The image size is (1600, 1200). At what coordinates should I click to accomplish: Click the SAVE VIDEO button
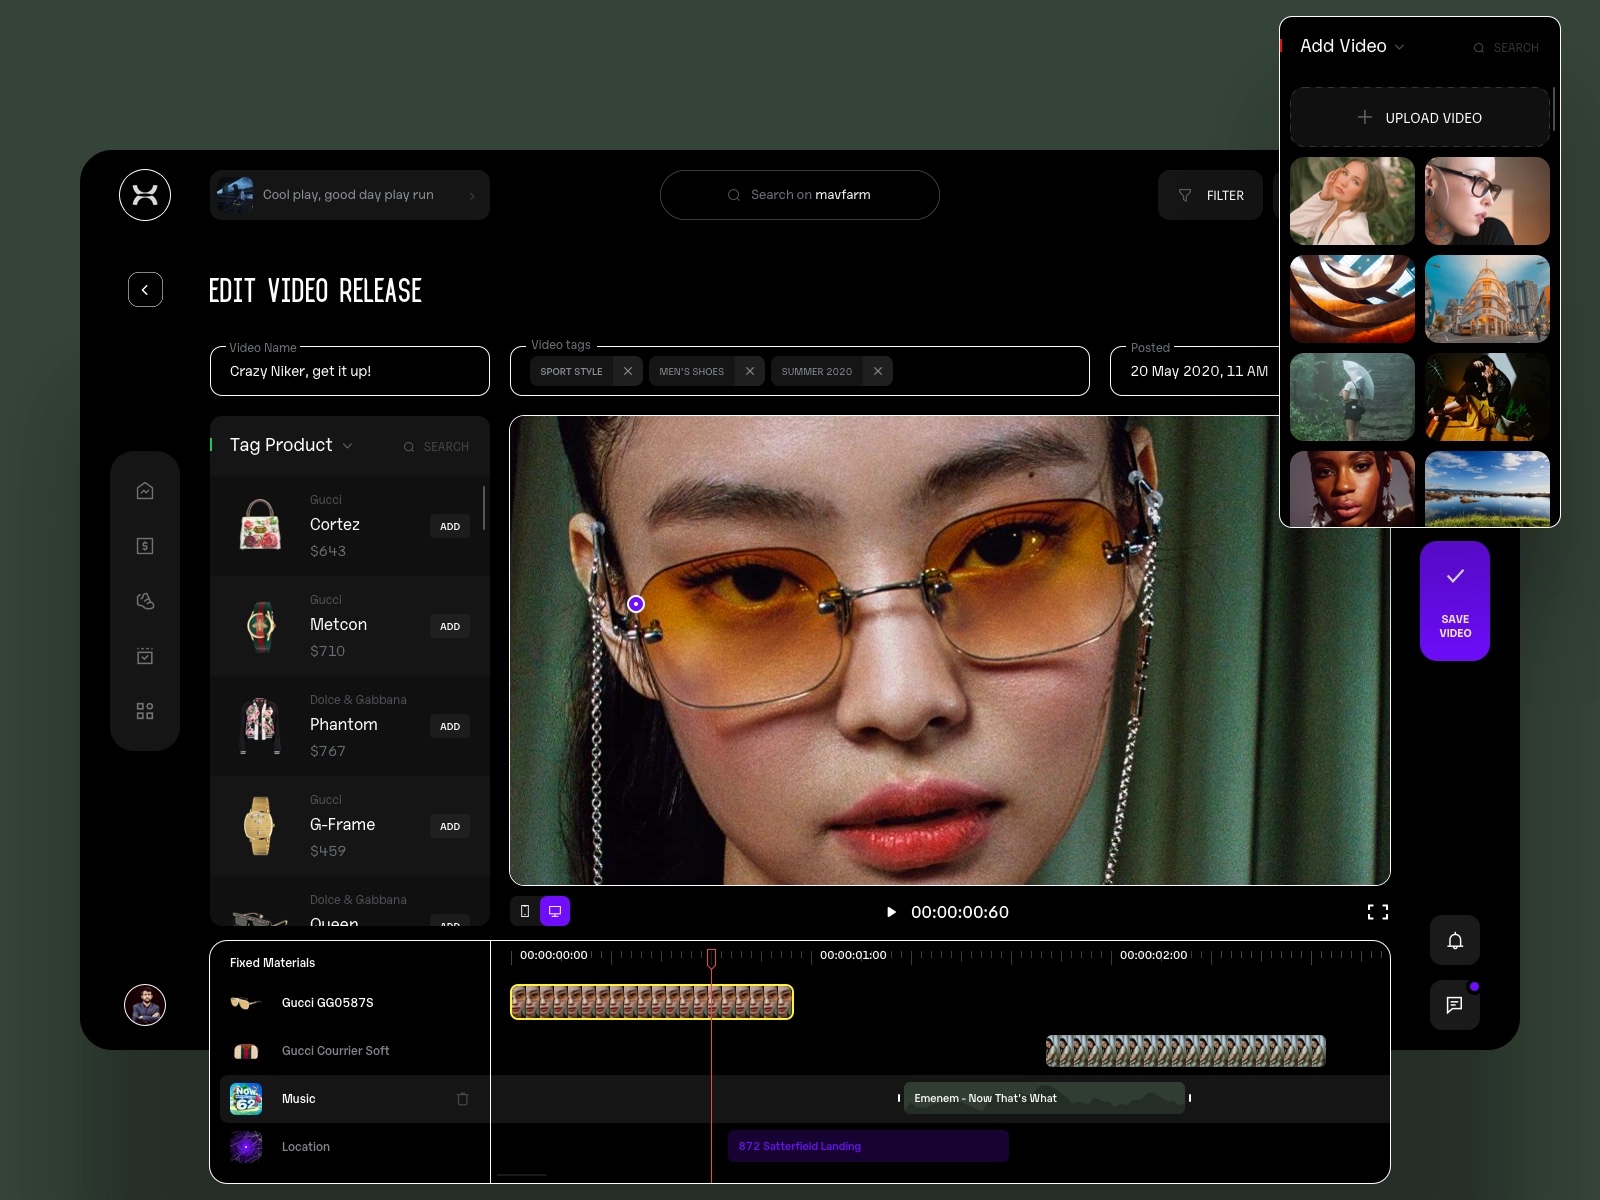[x=1455, y=601]
